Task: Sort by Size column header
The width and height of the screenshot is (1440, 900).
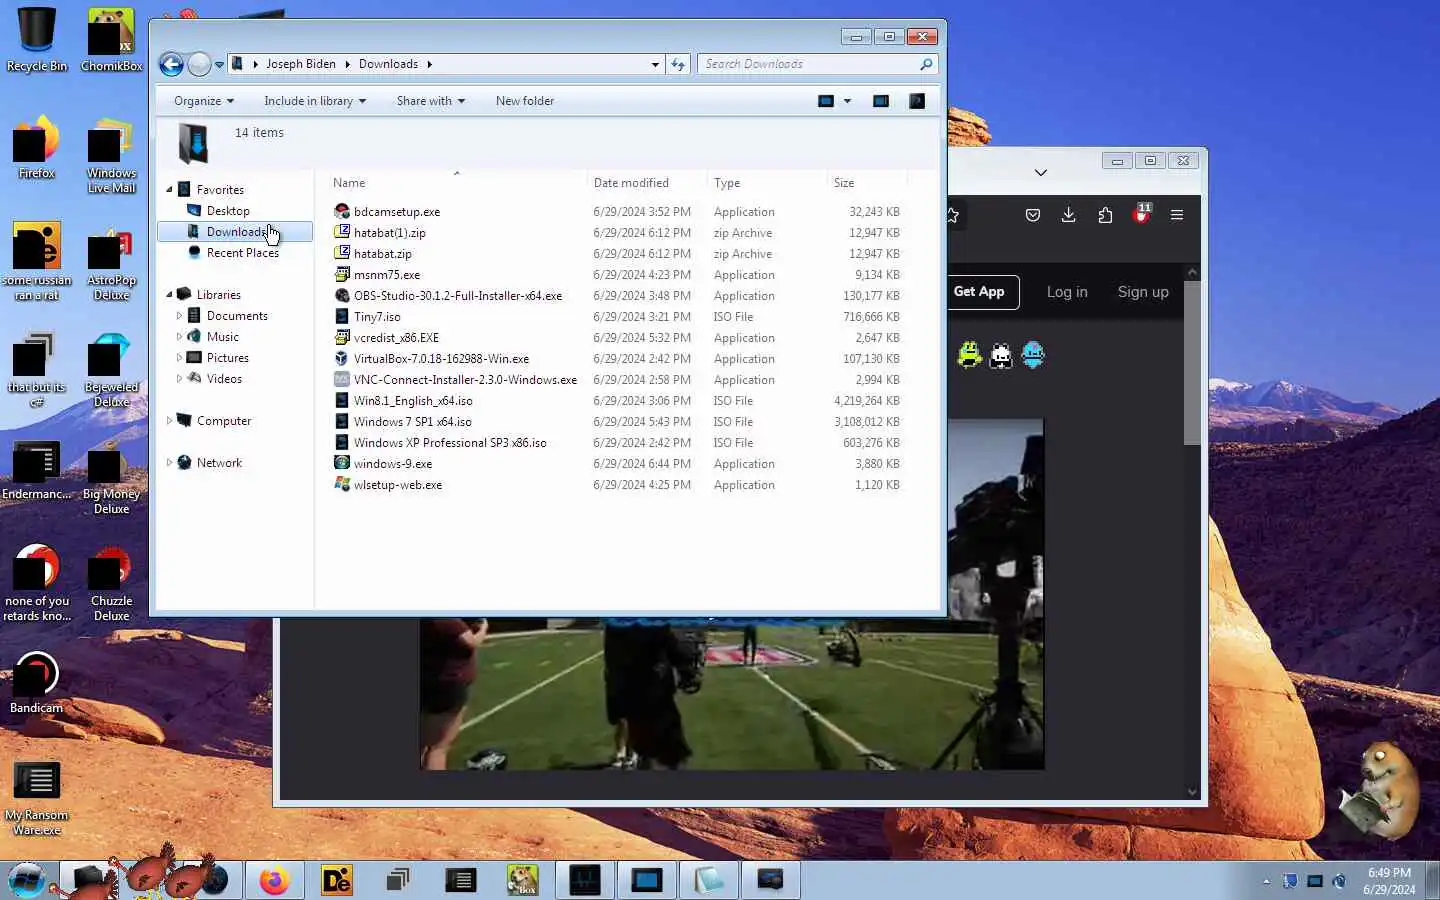Action: (868, 183)
